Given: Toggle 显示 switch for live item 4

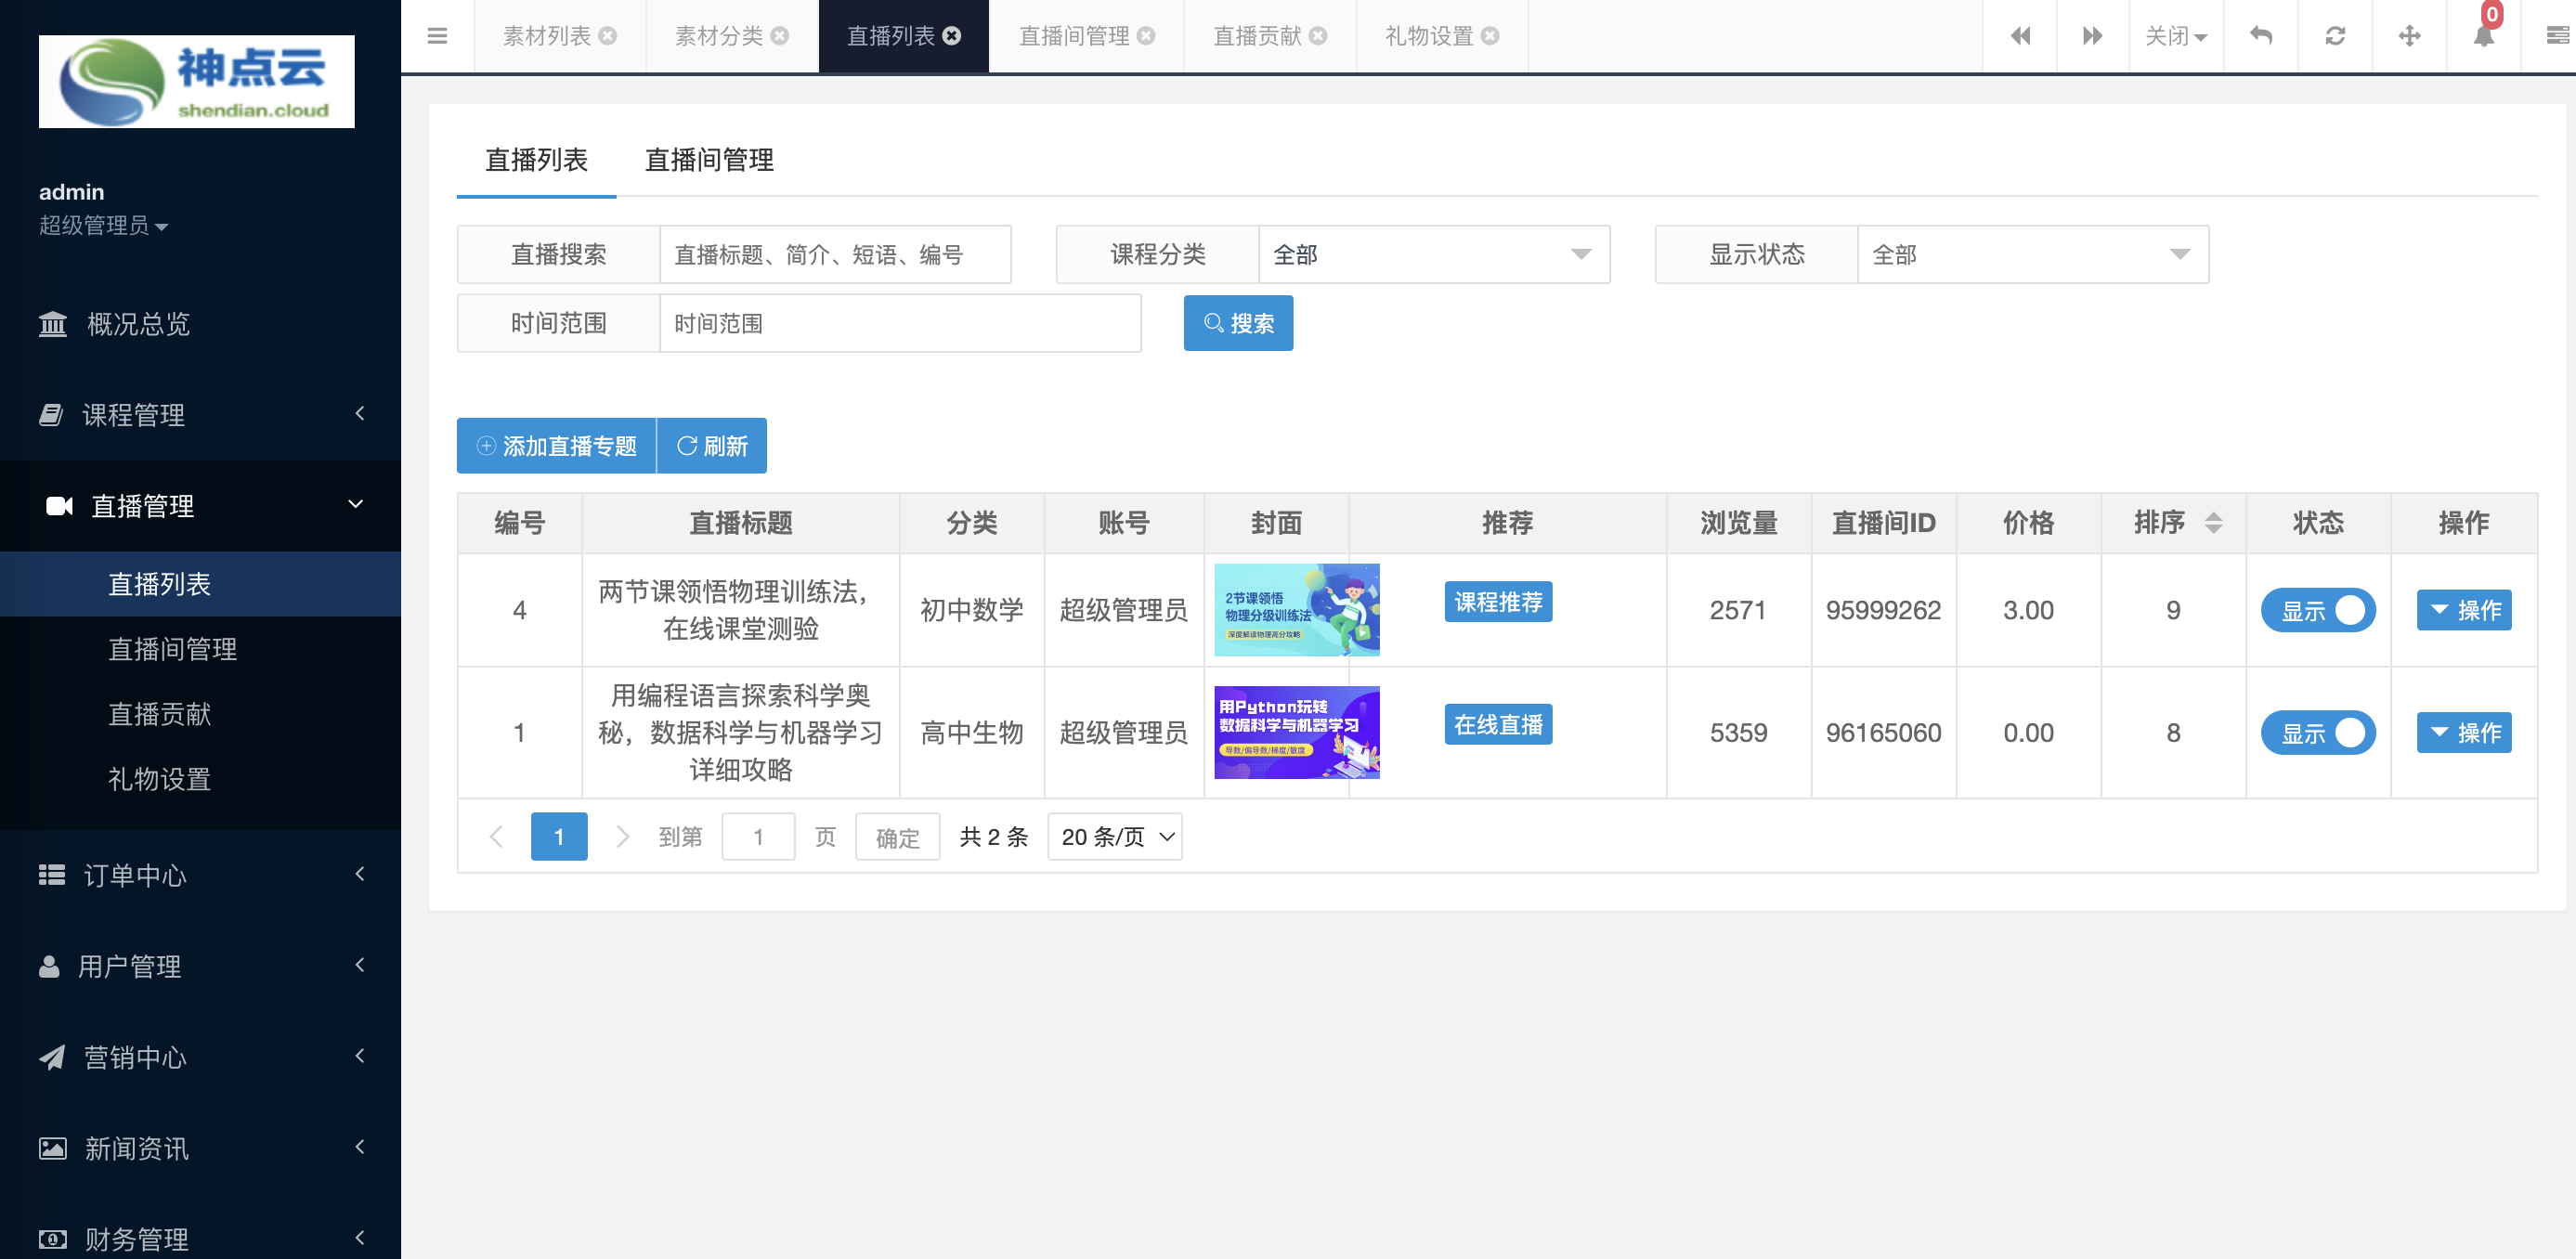Looking at the screenshot, I should tap(2317, 610).
